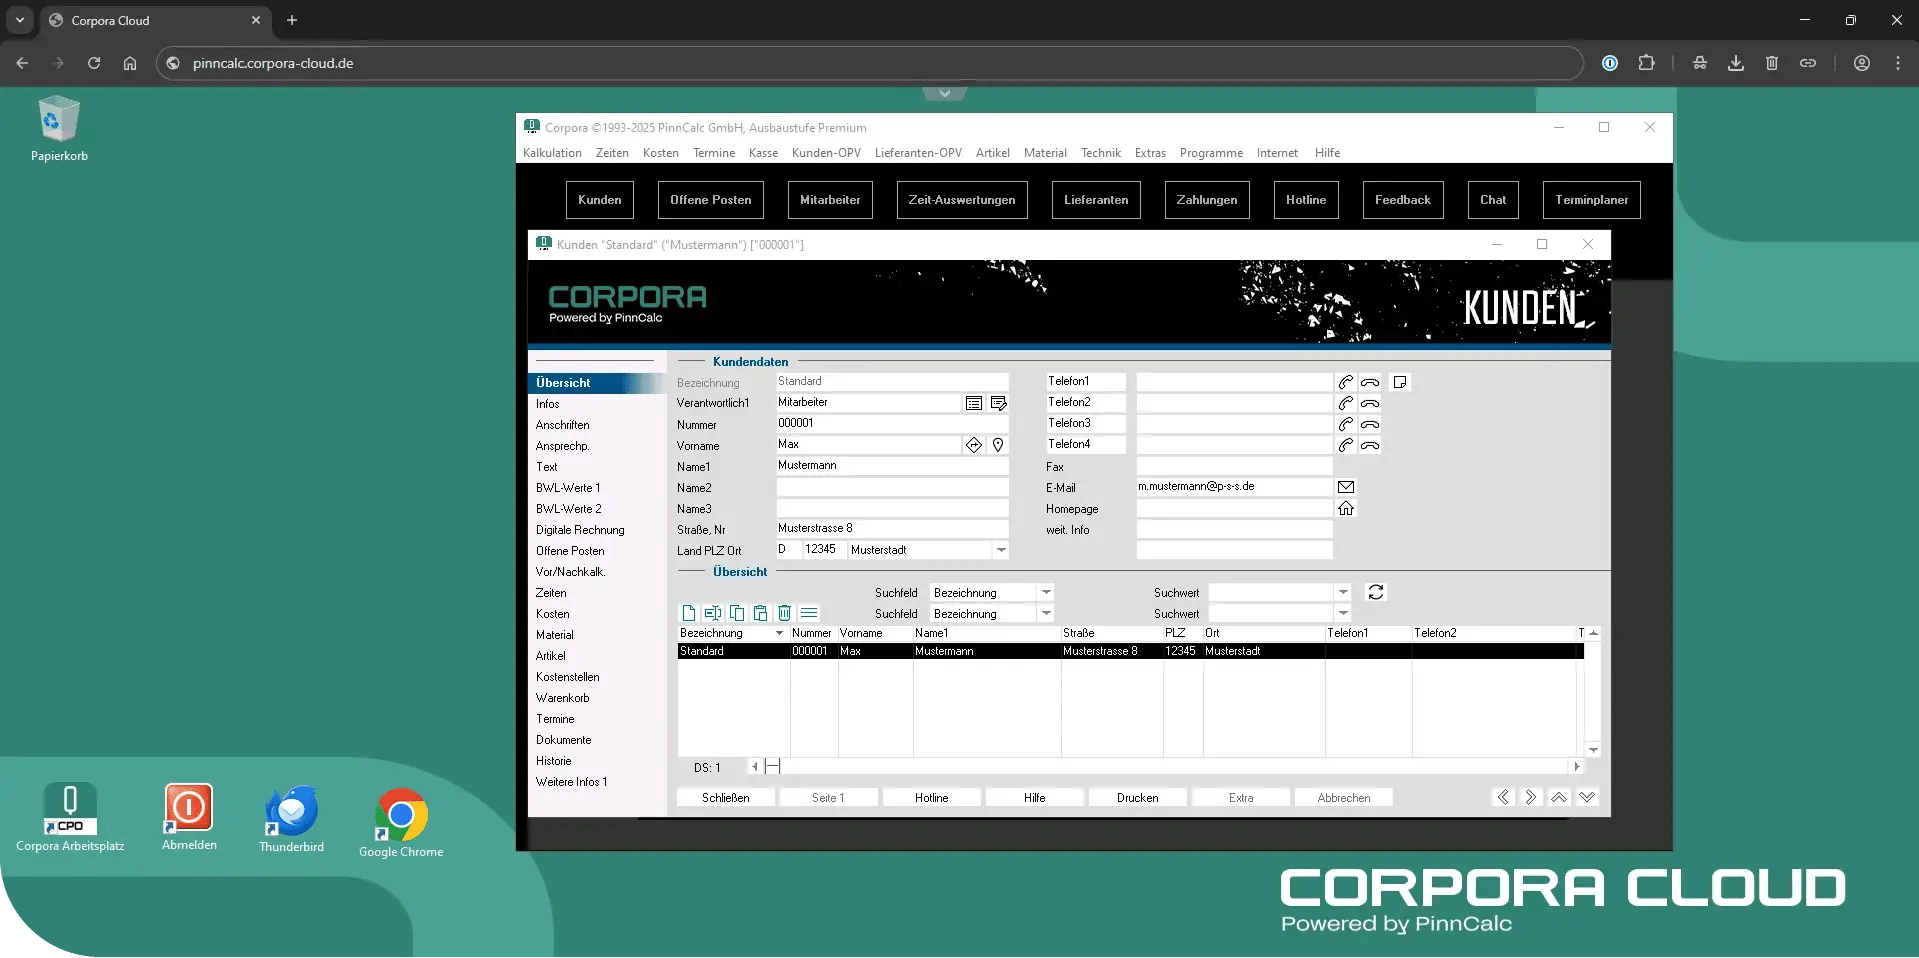This screenshot has width=1919, height=958.
Task: Expand second Suchwert dropdown
Action: coord(1343,614)
